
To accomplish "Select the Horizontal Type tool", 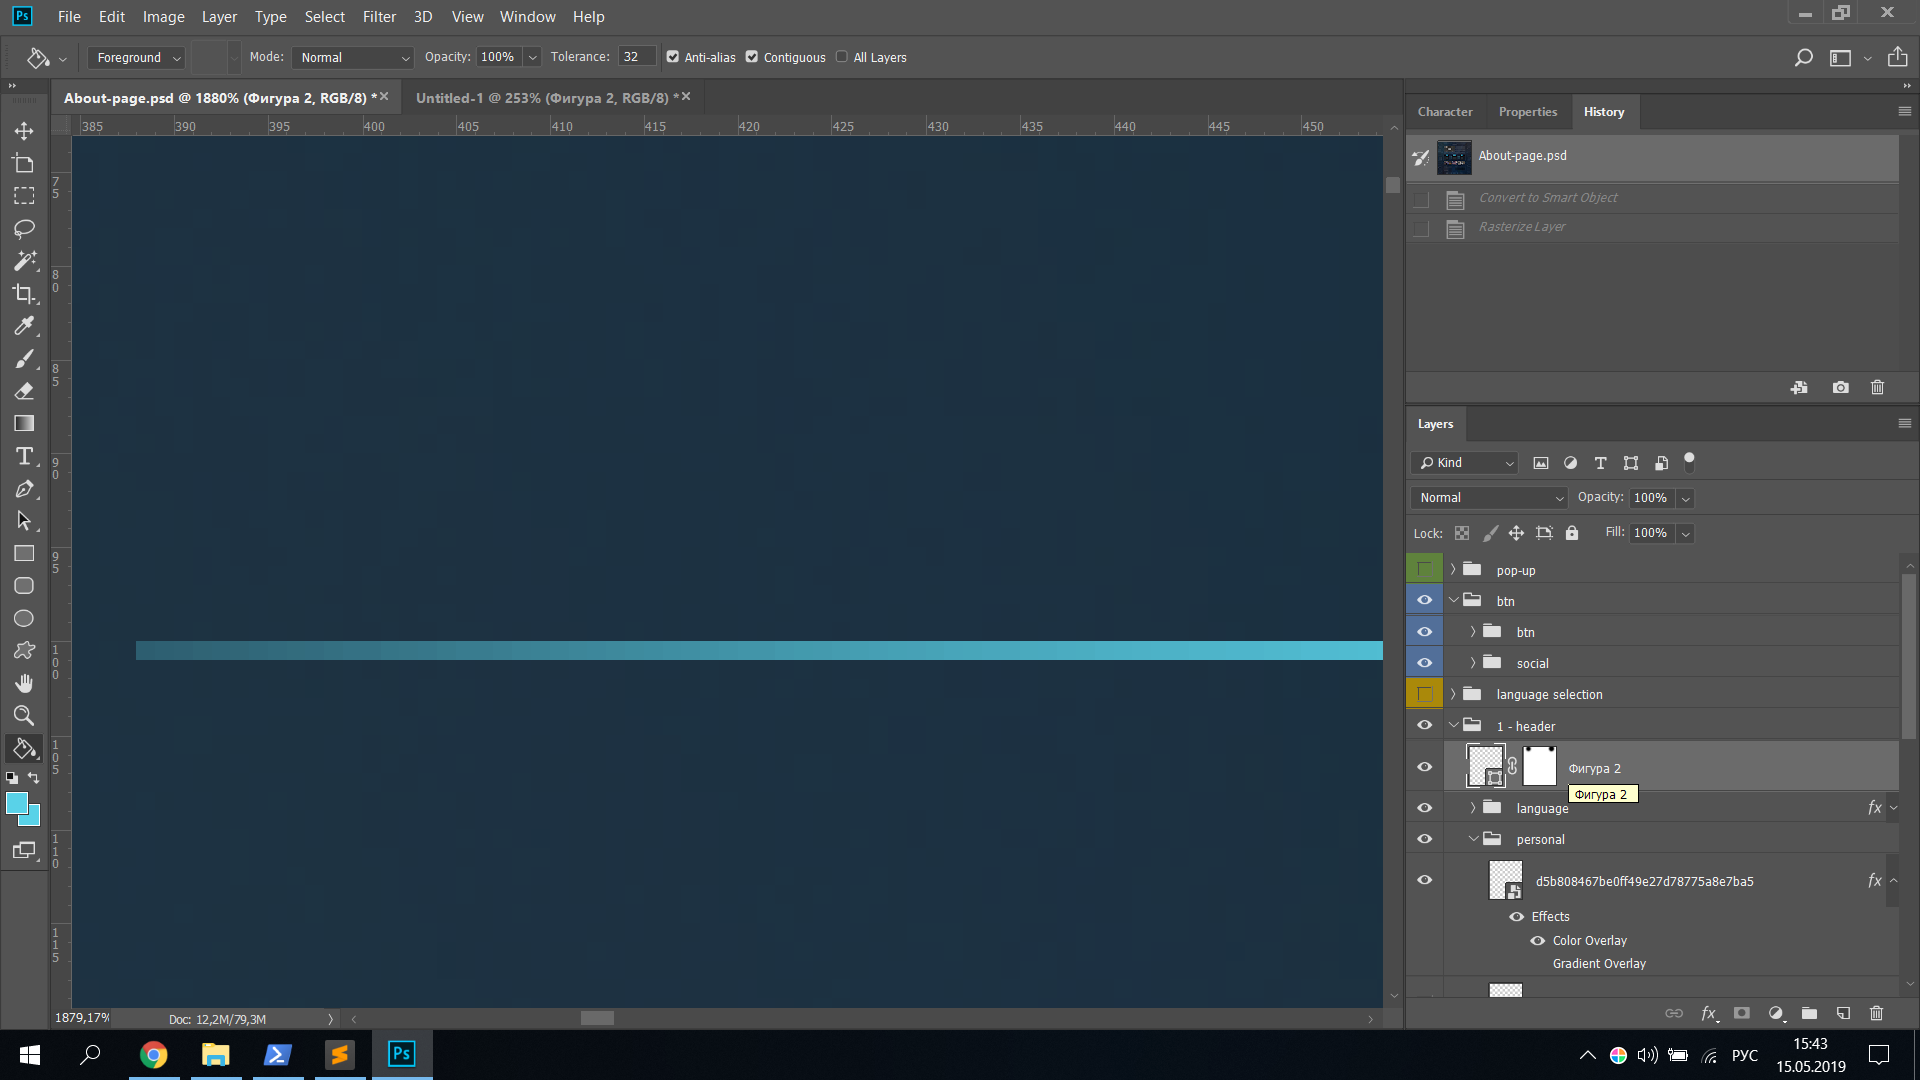I will pyautogui.click(x=24, y=456).
